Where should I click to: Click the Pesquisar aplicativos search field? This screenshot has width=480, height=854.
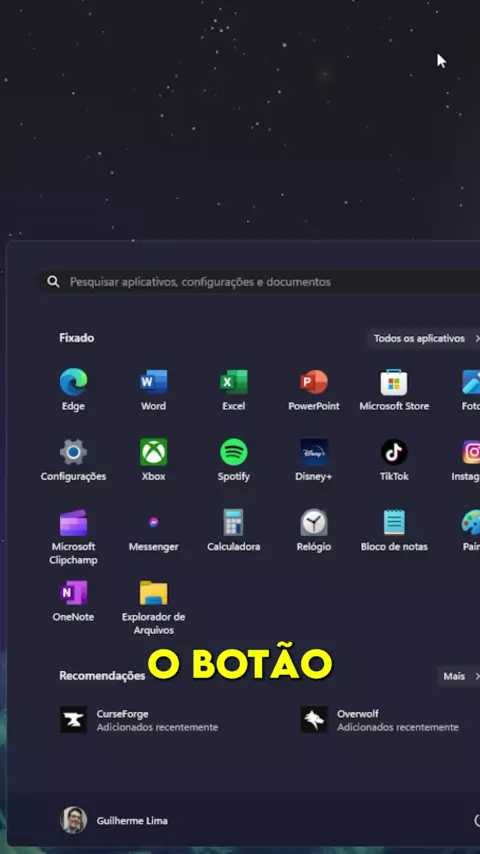click(259, 282)
